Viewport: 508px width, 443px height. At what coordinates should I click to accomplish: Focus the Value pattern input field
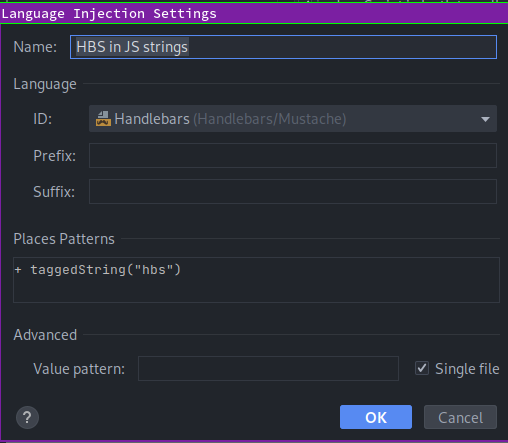coord(268,368)
